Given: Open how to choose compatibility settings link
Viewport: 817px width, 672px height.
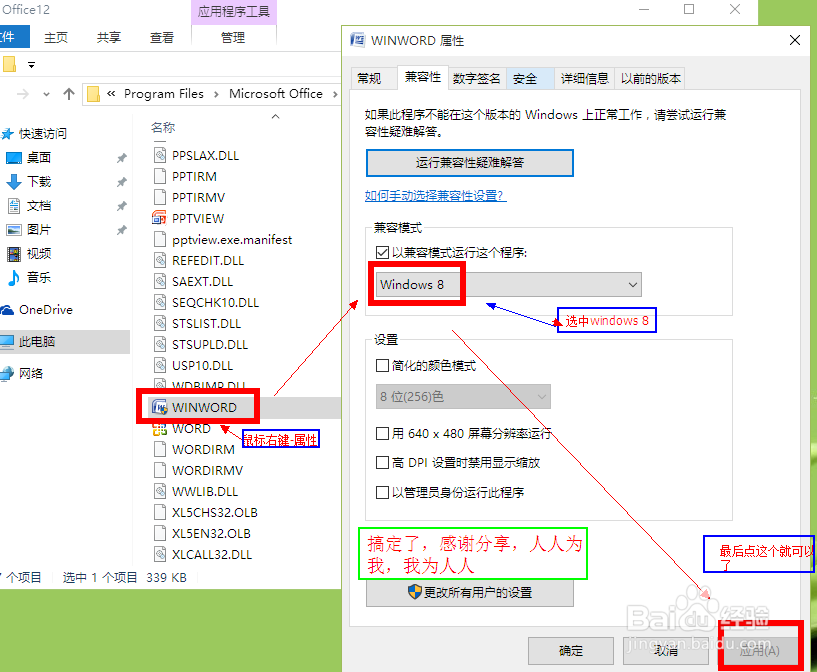Looking at the screenshot, I should tap(435, 195).
